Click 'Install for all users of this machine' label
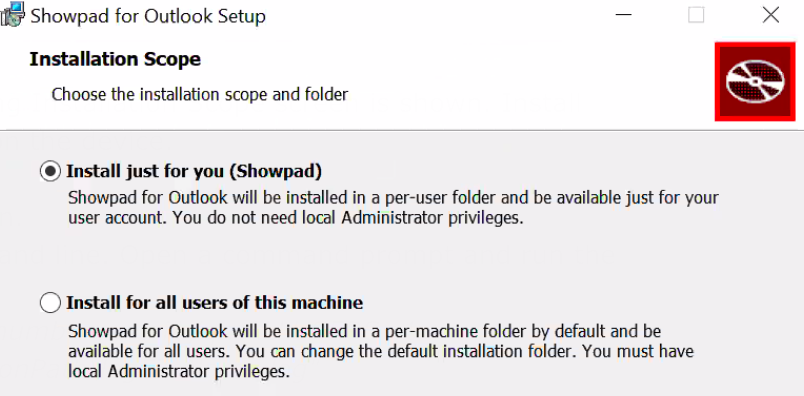This screenshot has height=396, width=804. (x=214, y=303)
